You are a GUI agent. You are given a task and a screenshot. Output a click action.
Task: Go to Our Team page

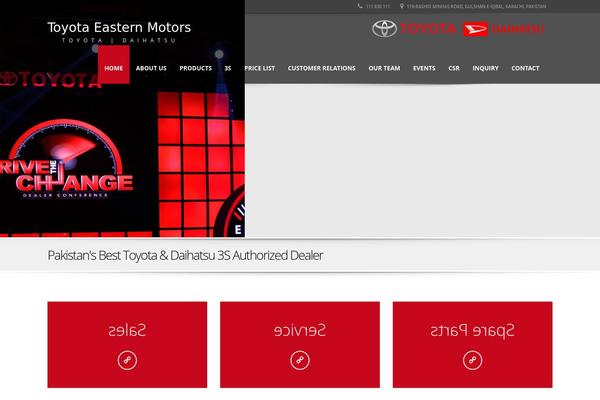coord(384,68)
